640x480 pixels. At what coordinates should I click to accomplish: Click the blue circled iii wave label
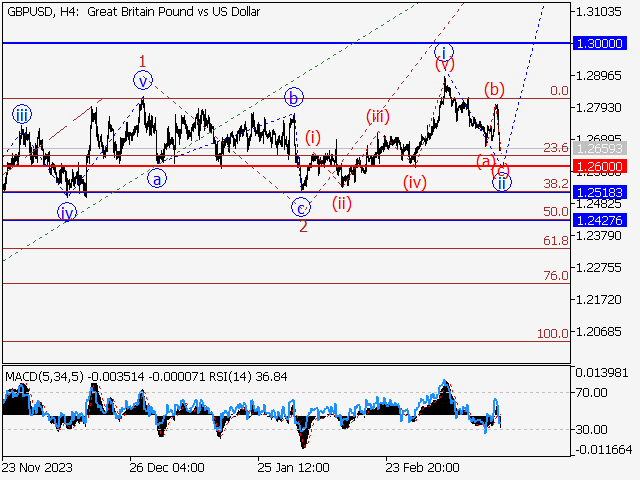pos(22,115)
